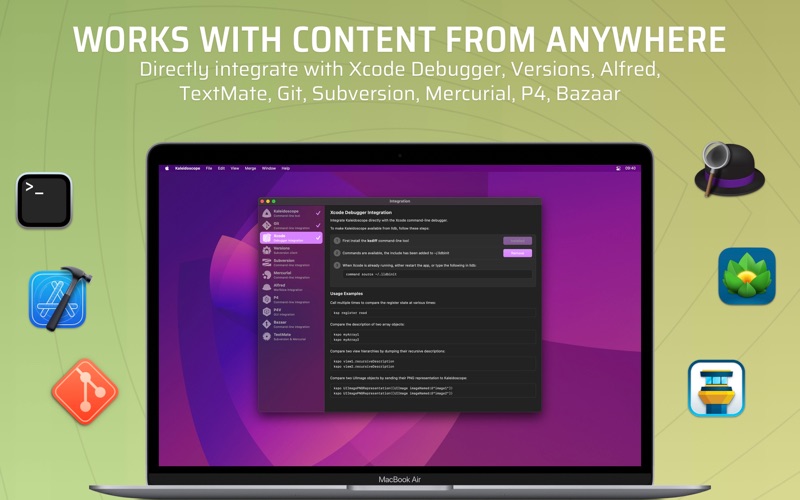
Task: Click the 'kspo myArray1' code line
Action: coord(346,335)
